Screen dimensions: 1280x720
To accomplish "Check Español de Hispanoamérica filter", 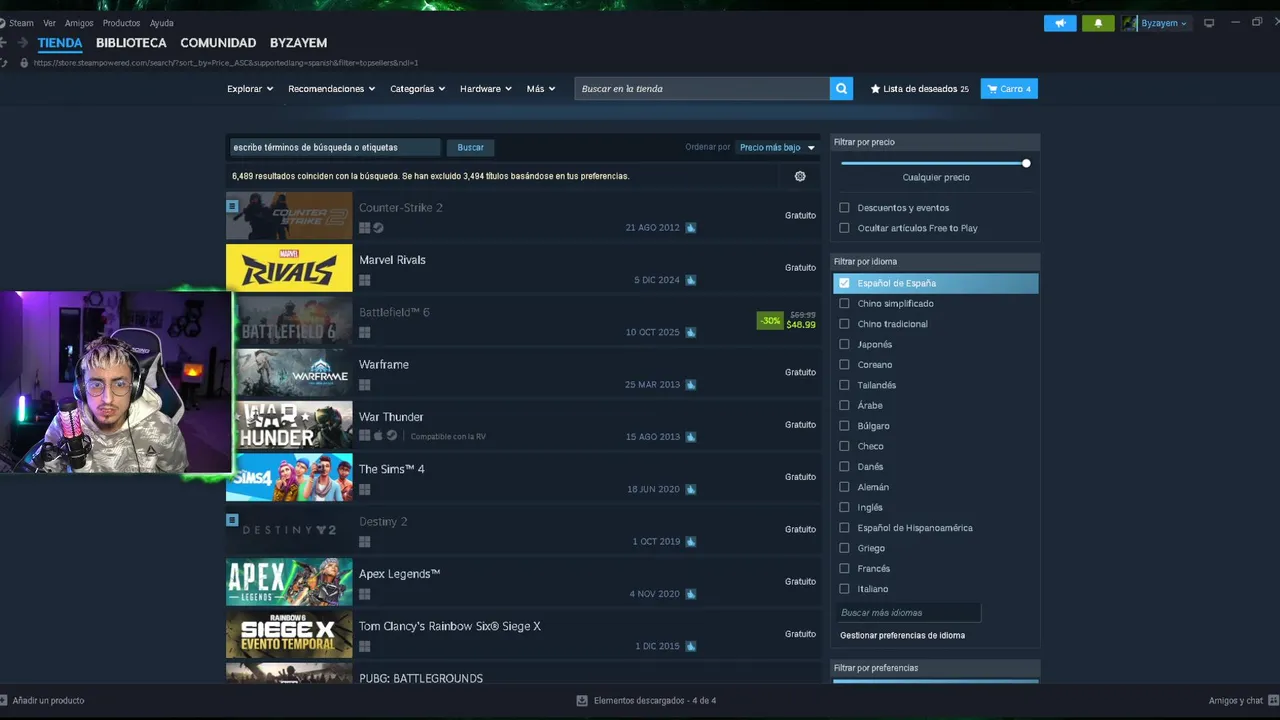I will [x=845, y=528].
